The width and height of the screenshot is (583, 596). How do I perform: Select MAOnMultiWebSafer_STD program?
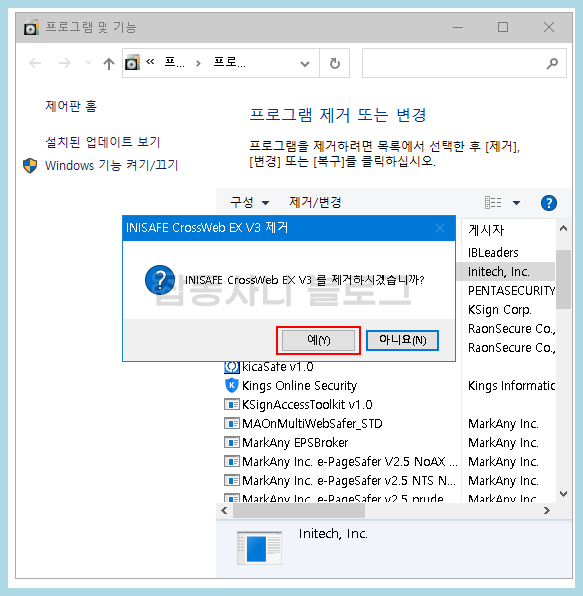click(x=312, y=424)
